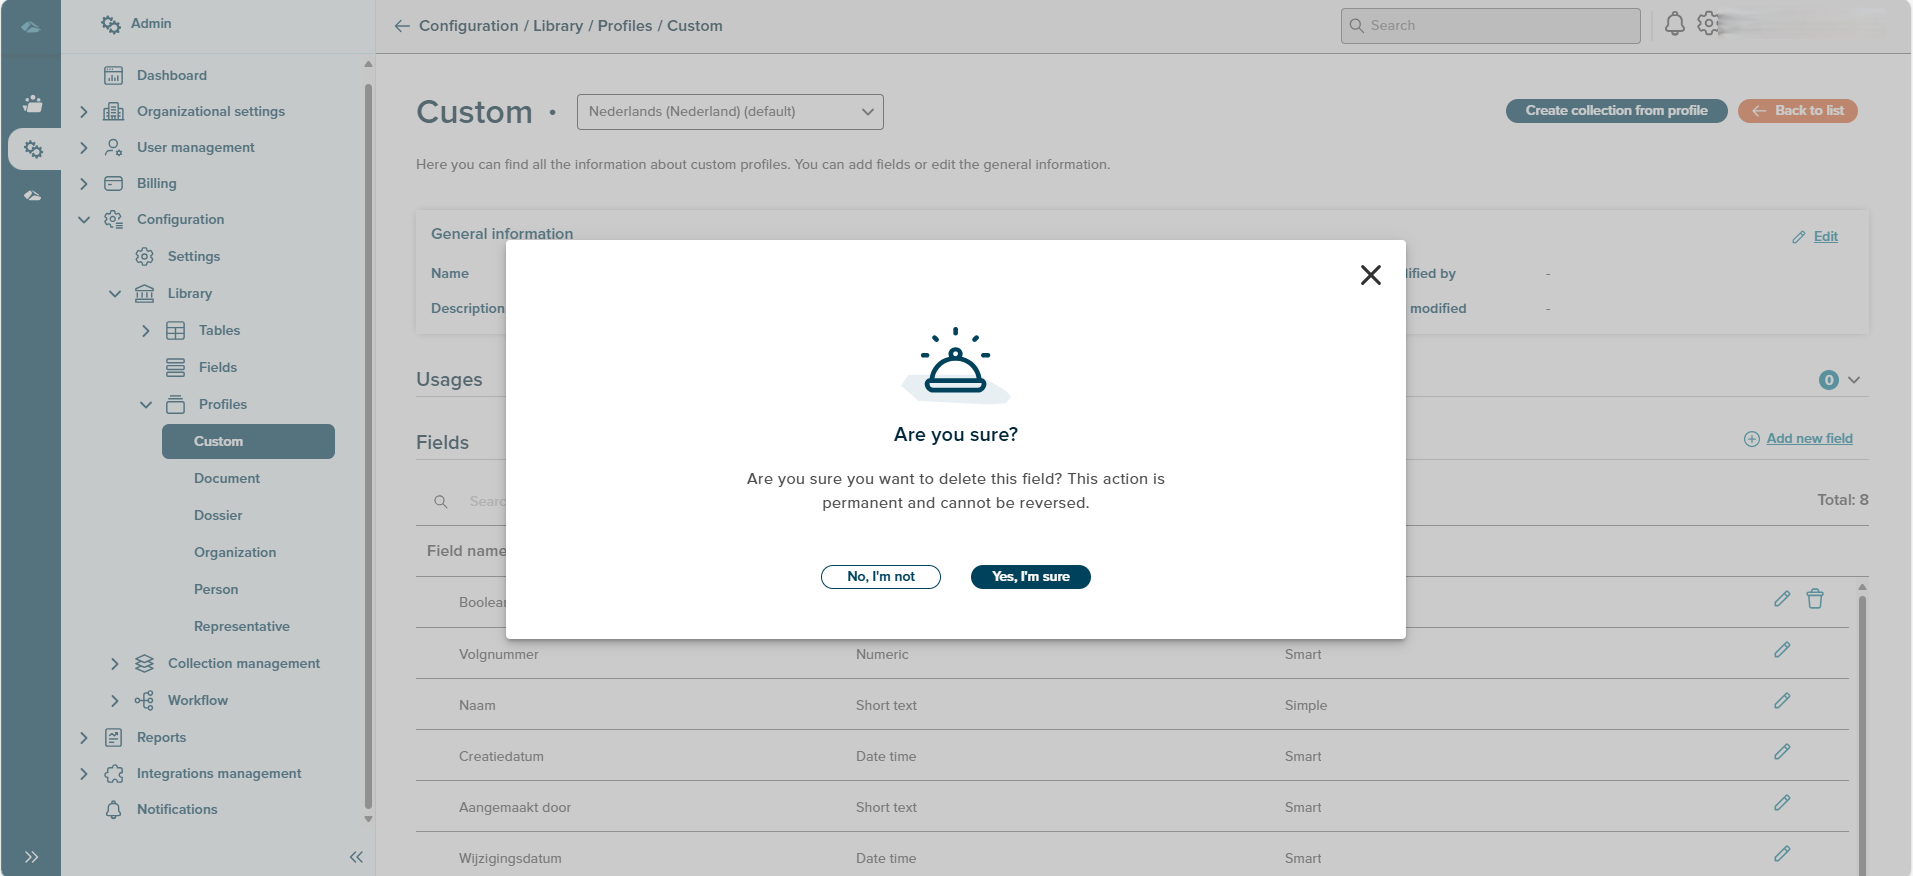Open the settings gear icon in header

1708,24
